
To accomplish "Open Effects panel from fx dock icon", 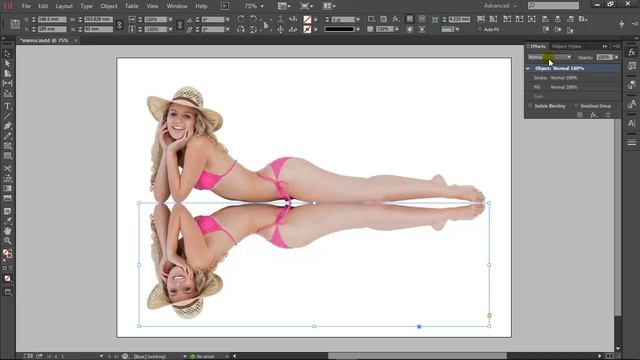I will point(632,53).
